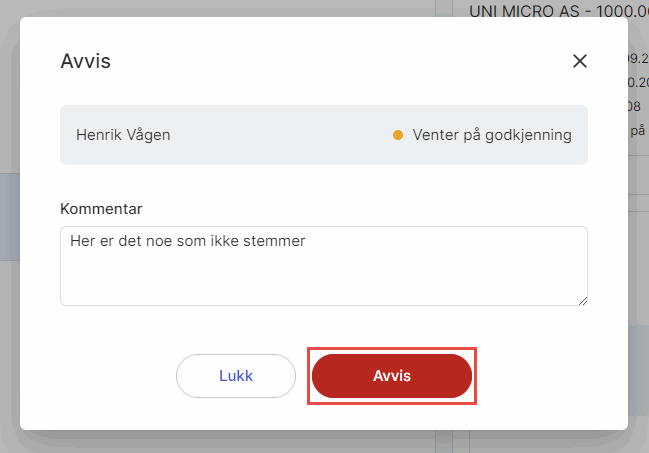Screen dimensions: 649x453
Task: Click the text "Her er det noe som ikke stemmer"
Action: (187, 241)
